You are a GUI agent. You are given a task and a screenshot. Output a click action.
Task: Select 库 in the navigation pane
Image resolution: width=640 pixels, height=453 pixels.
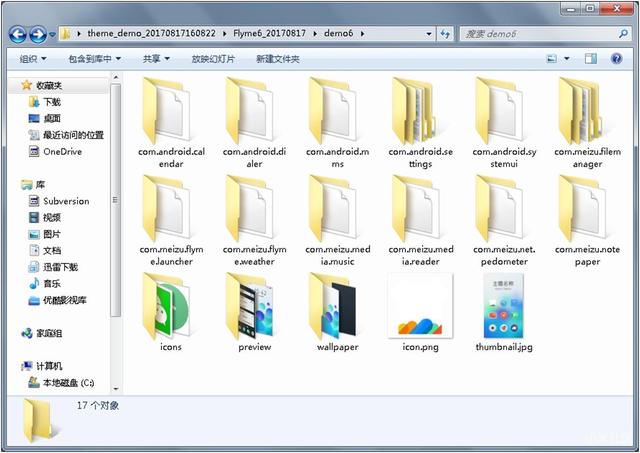pos(40,185)
